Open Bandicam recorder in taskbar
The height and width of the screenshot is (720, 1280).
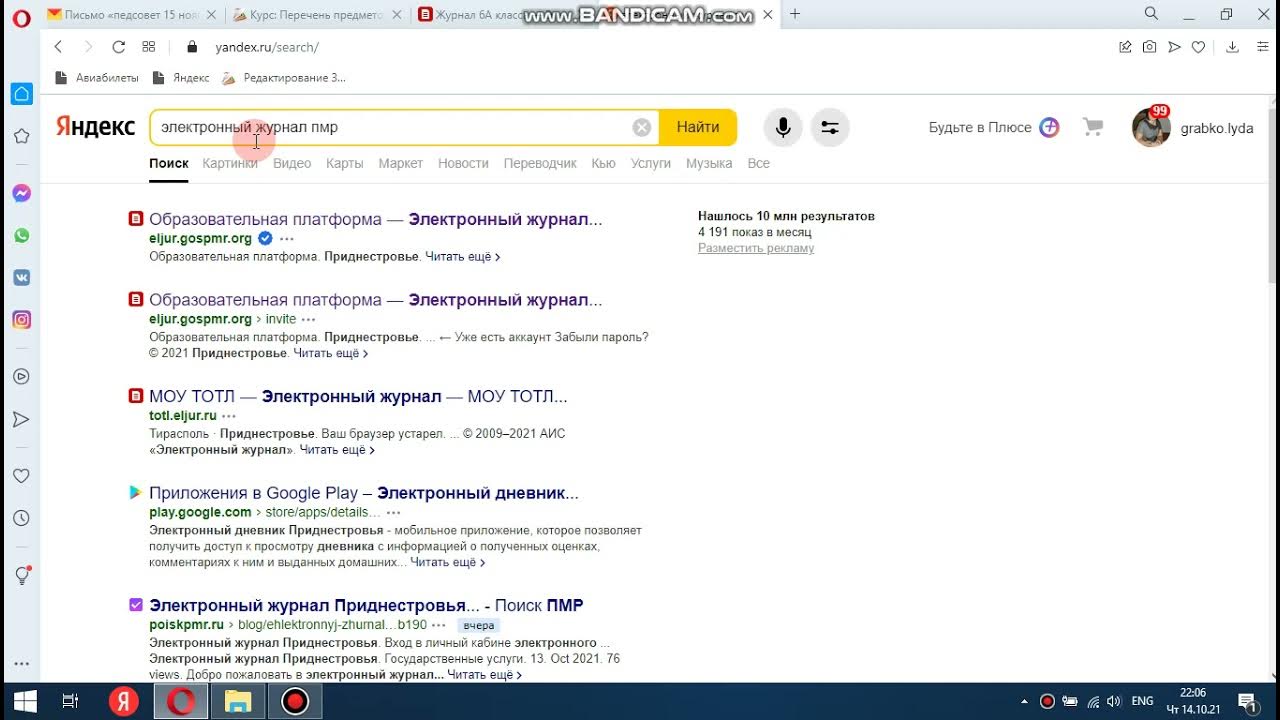(x=295, y=701)
